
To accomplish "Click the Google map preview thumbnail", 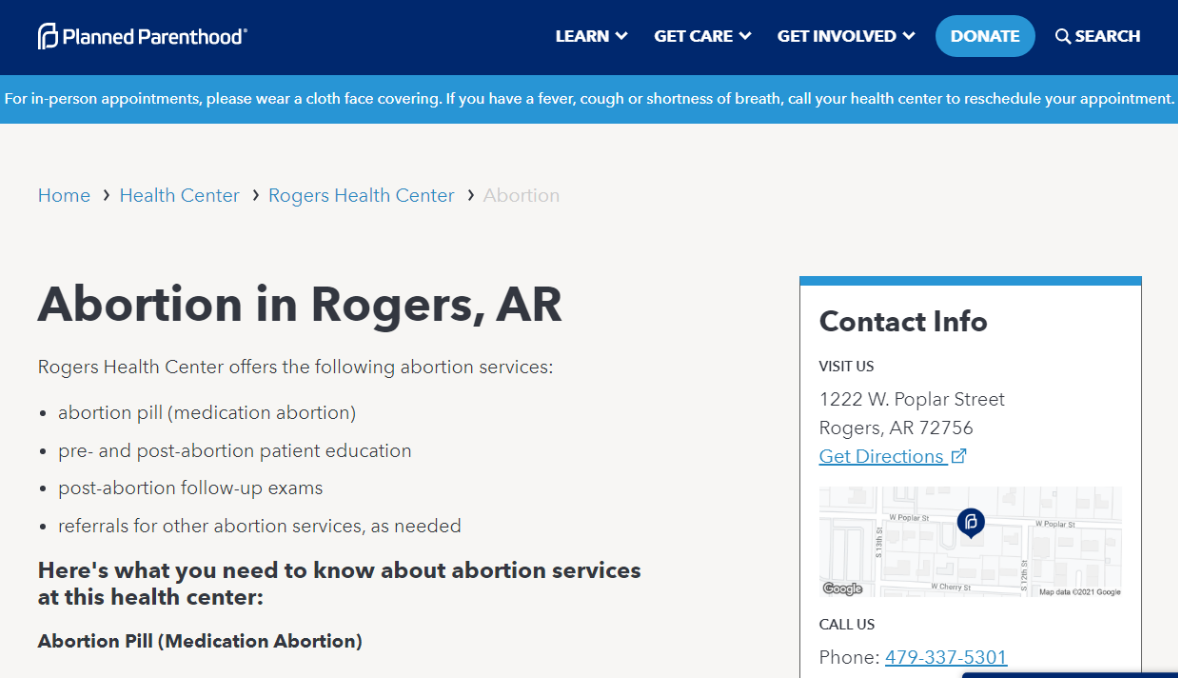I will coord(968,541).
